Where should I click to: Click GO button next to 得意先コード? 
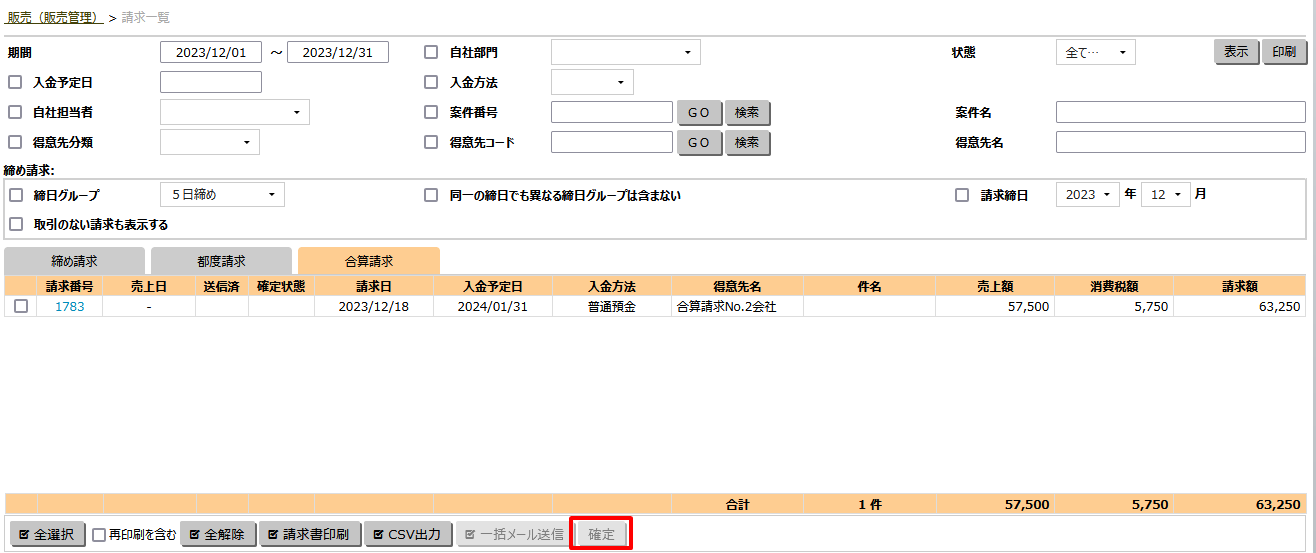[699, 143]
